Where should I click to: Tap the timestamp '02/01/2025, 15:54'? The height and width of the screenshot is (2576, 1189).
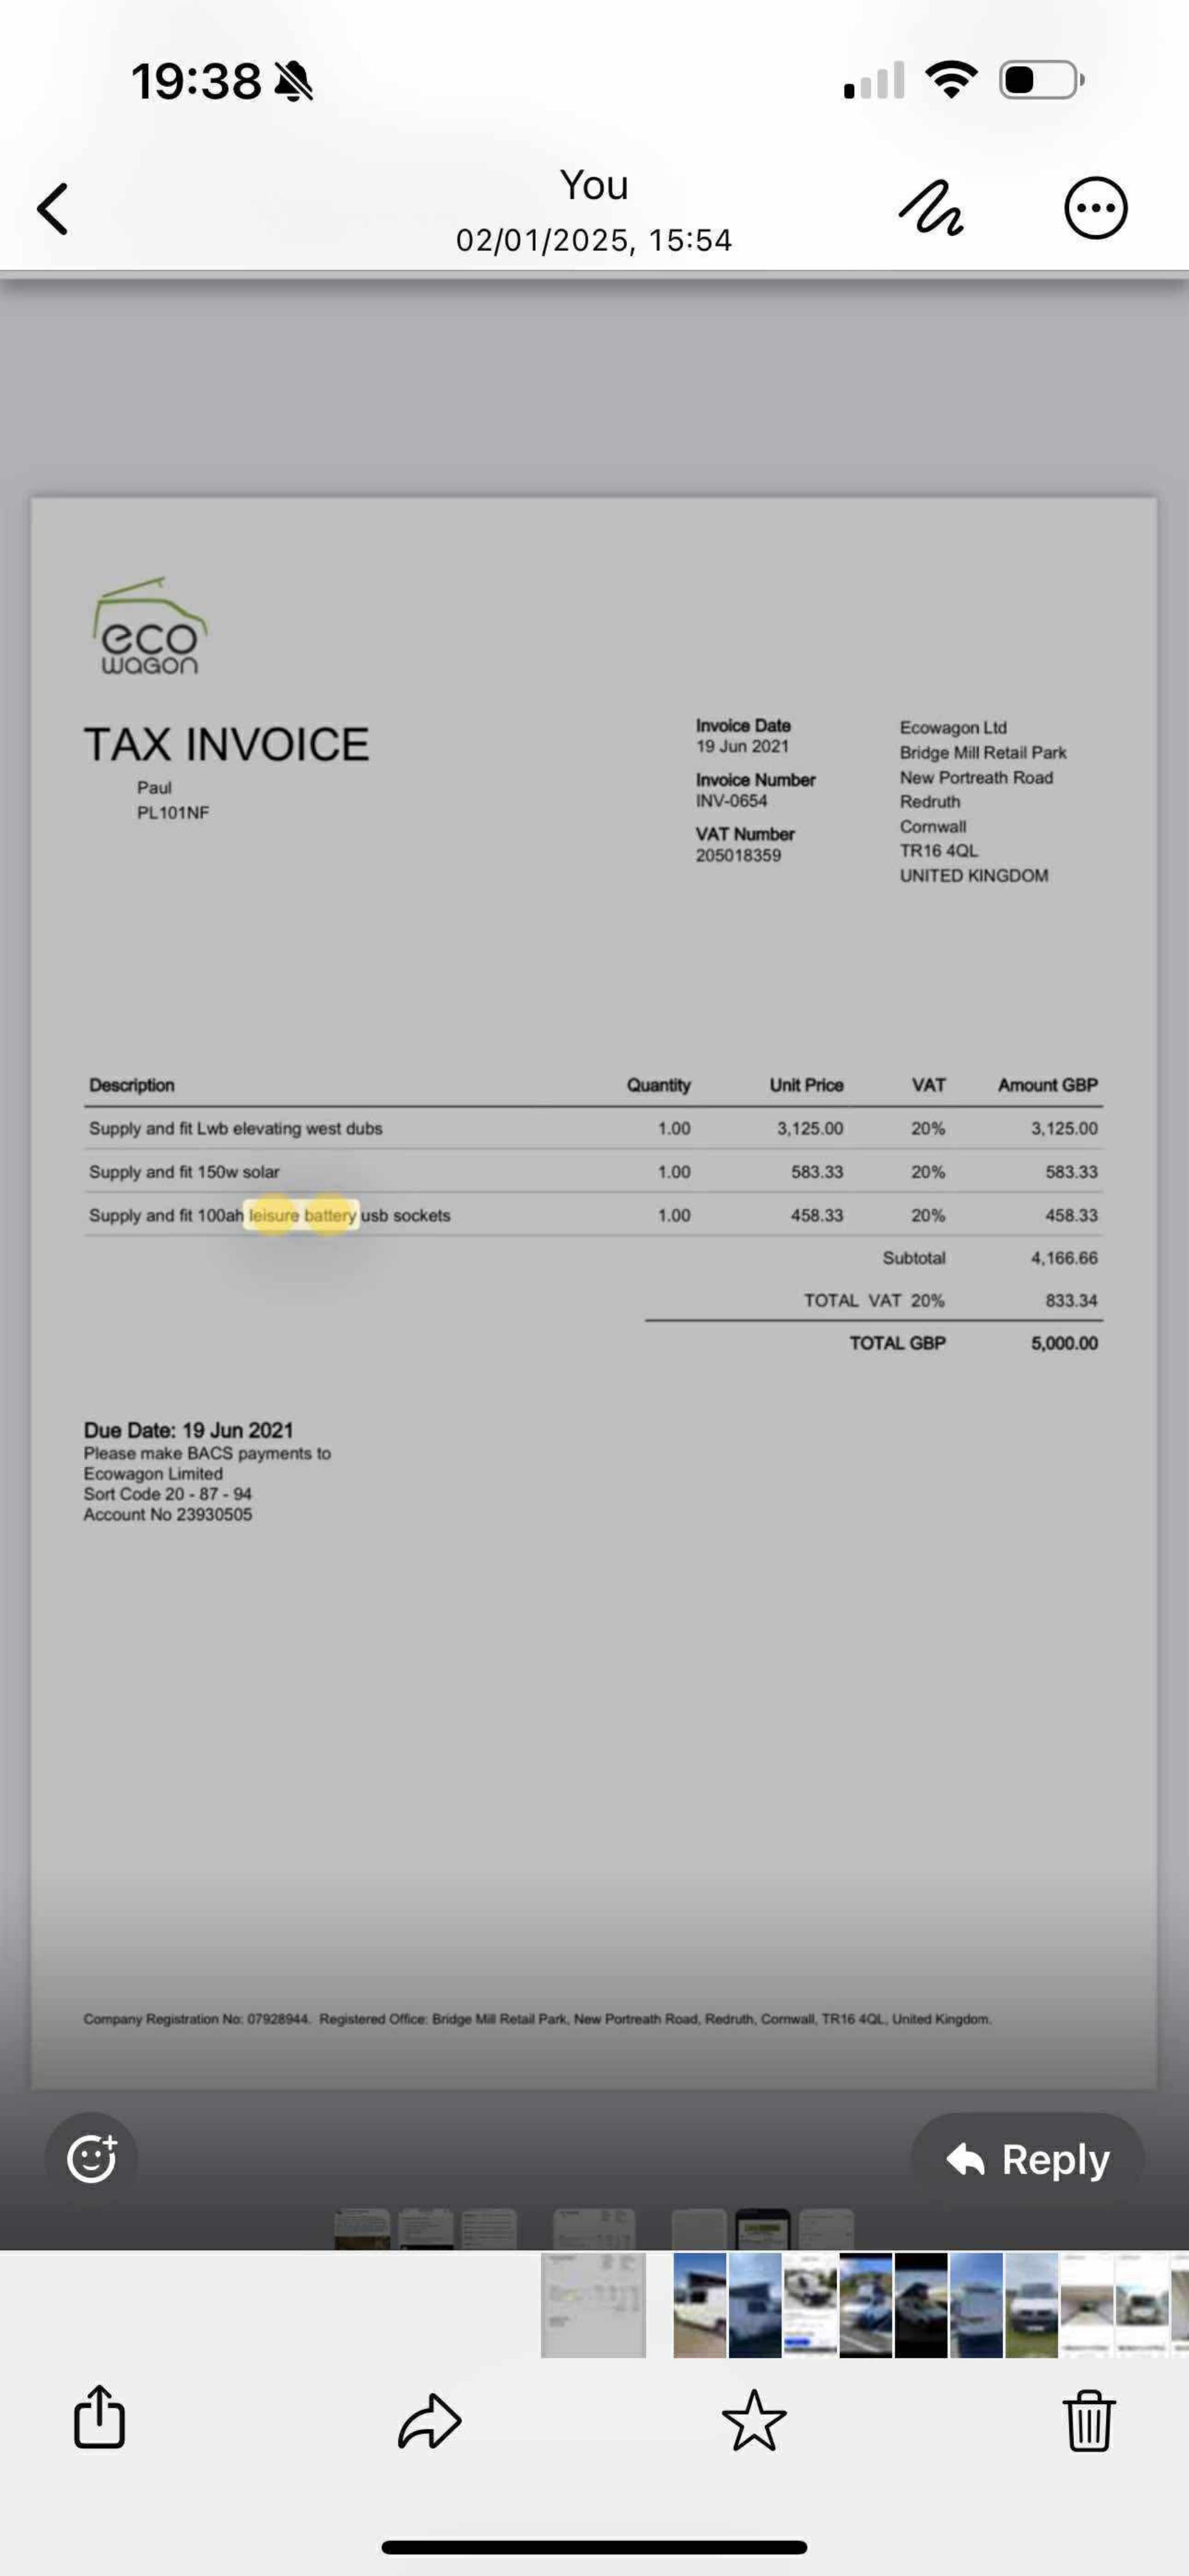click(x=594, y=240)
